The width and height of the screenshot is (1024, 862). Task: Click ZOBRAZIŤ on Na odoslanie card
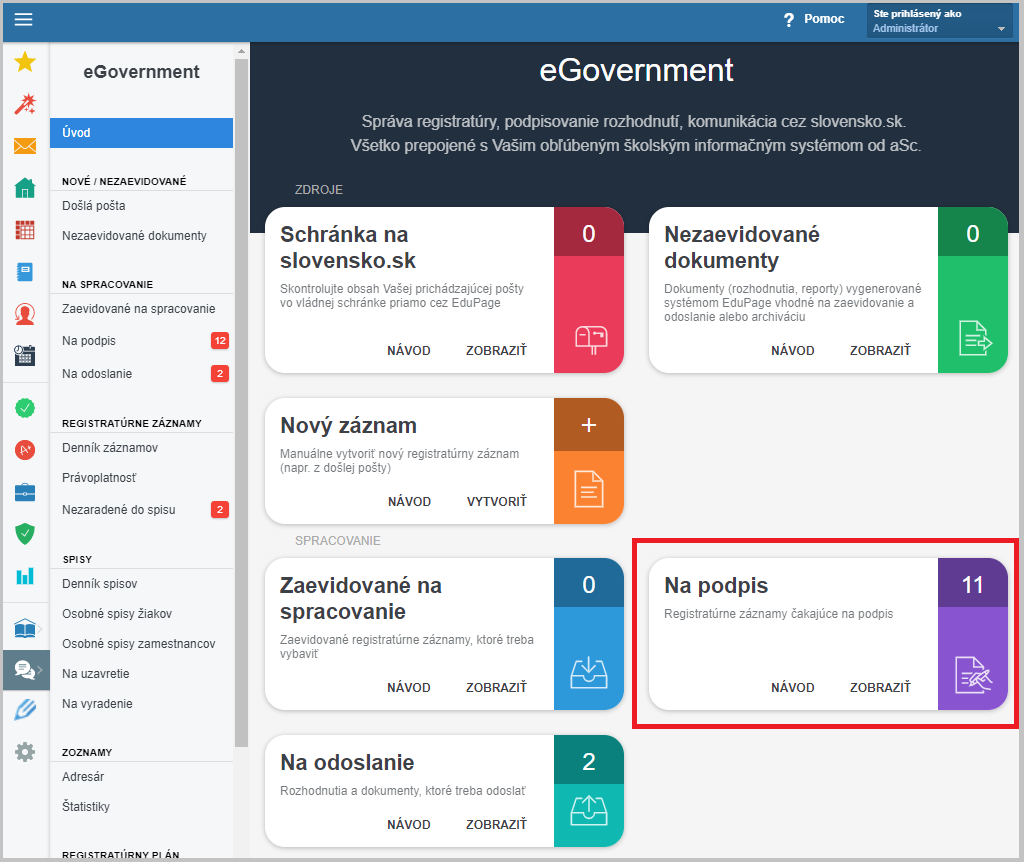[x=496, y=825]
